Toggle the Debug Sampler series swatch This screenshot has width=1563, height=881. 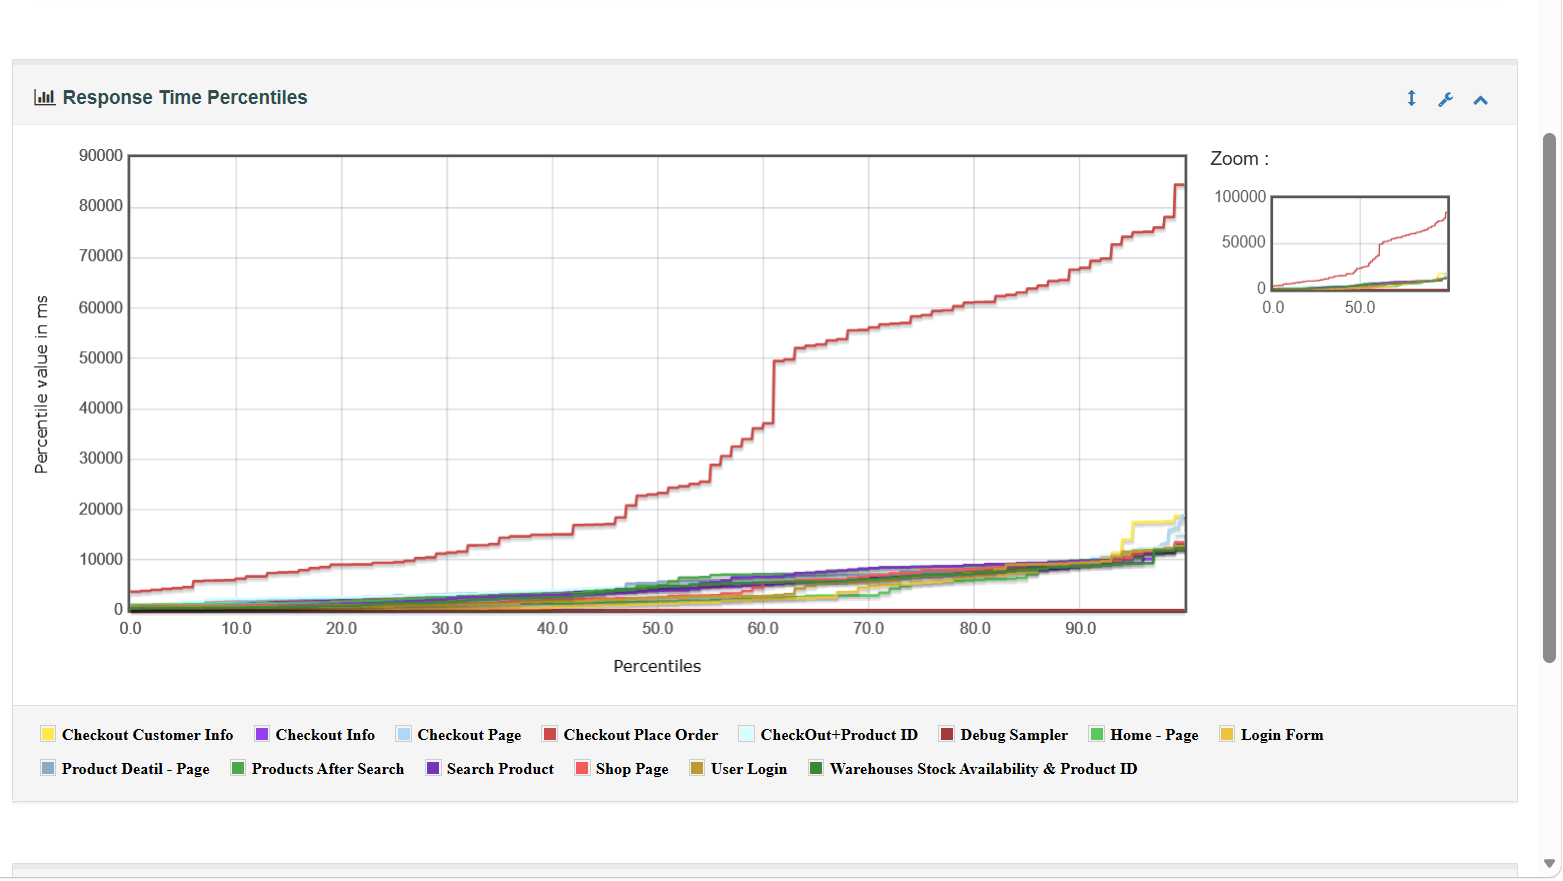[x=947, y=734]
